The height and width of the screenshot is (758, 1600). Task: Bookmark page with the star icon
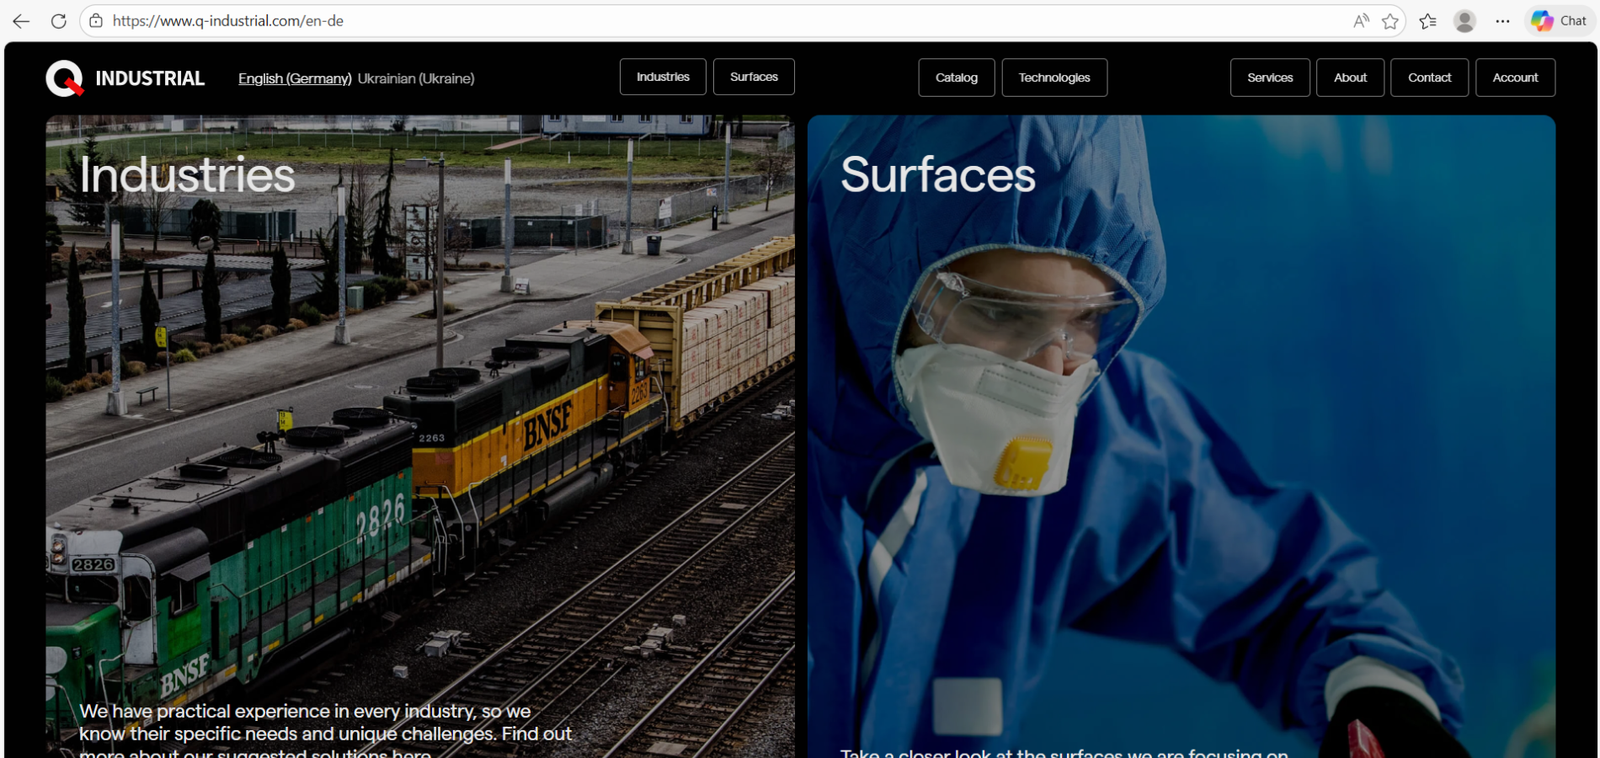[x=1390, y=21]
